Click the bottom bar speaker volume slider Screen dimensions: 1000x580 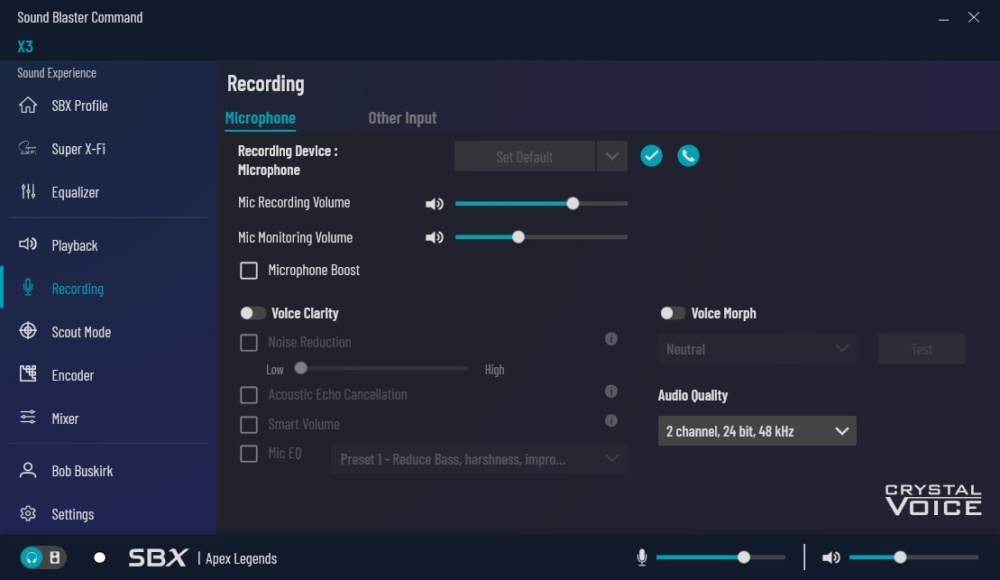[x=914, y=558]
